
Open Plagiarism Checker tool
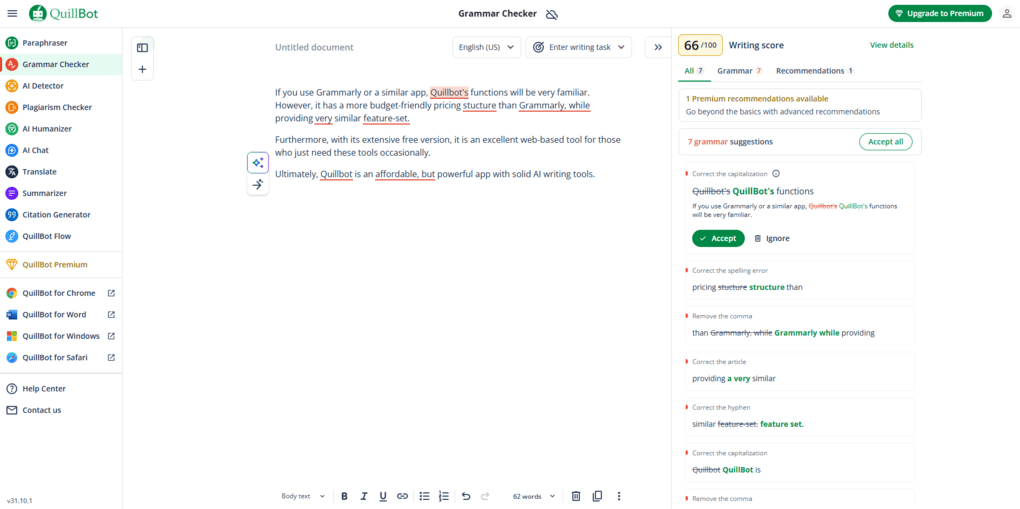tap(61, 107)
